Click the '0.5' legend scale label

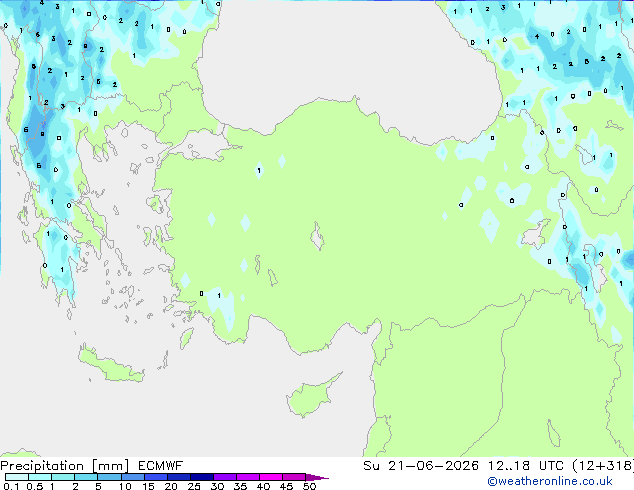(x=34, y=486)
